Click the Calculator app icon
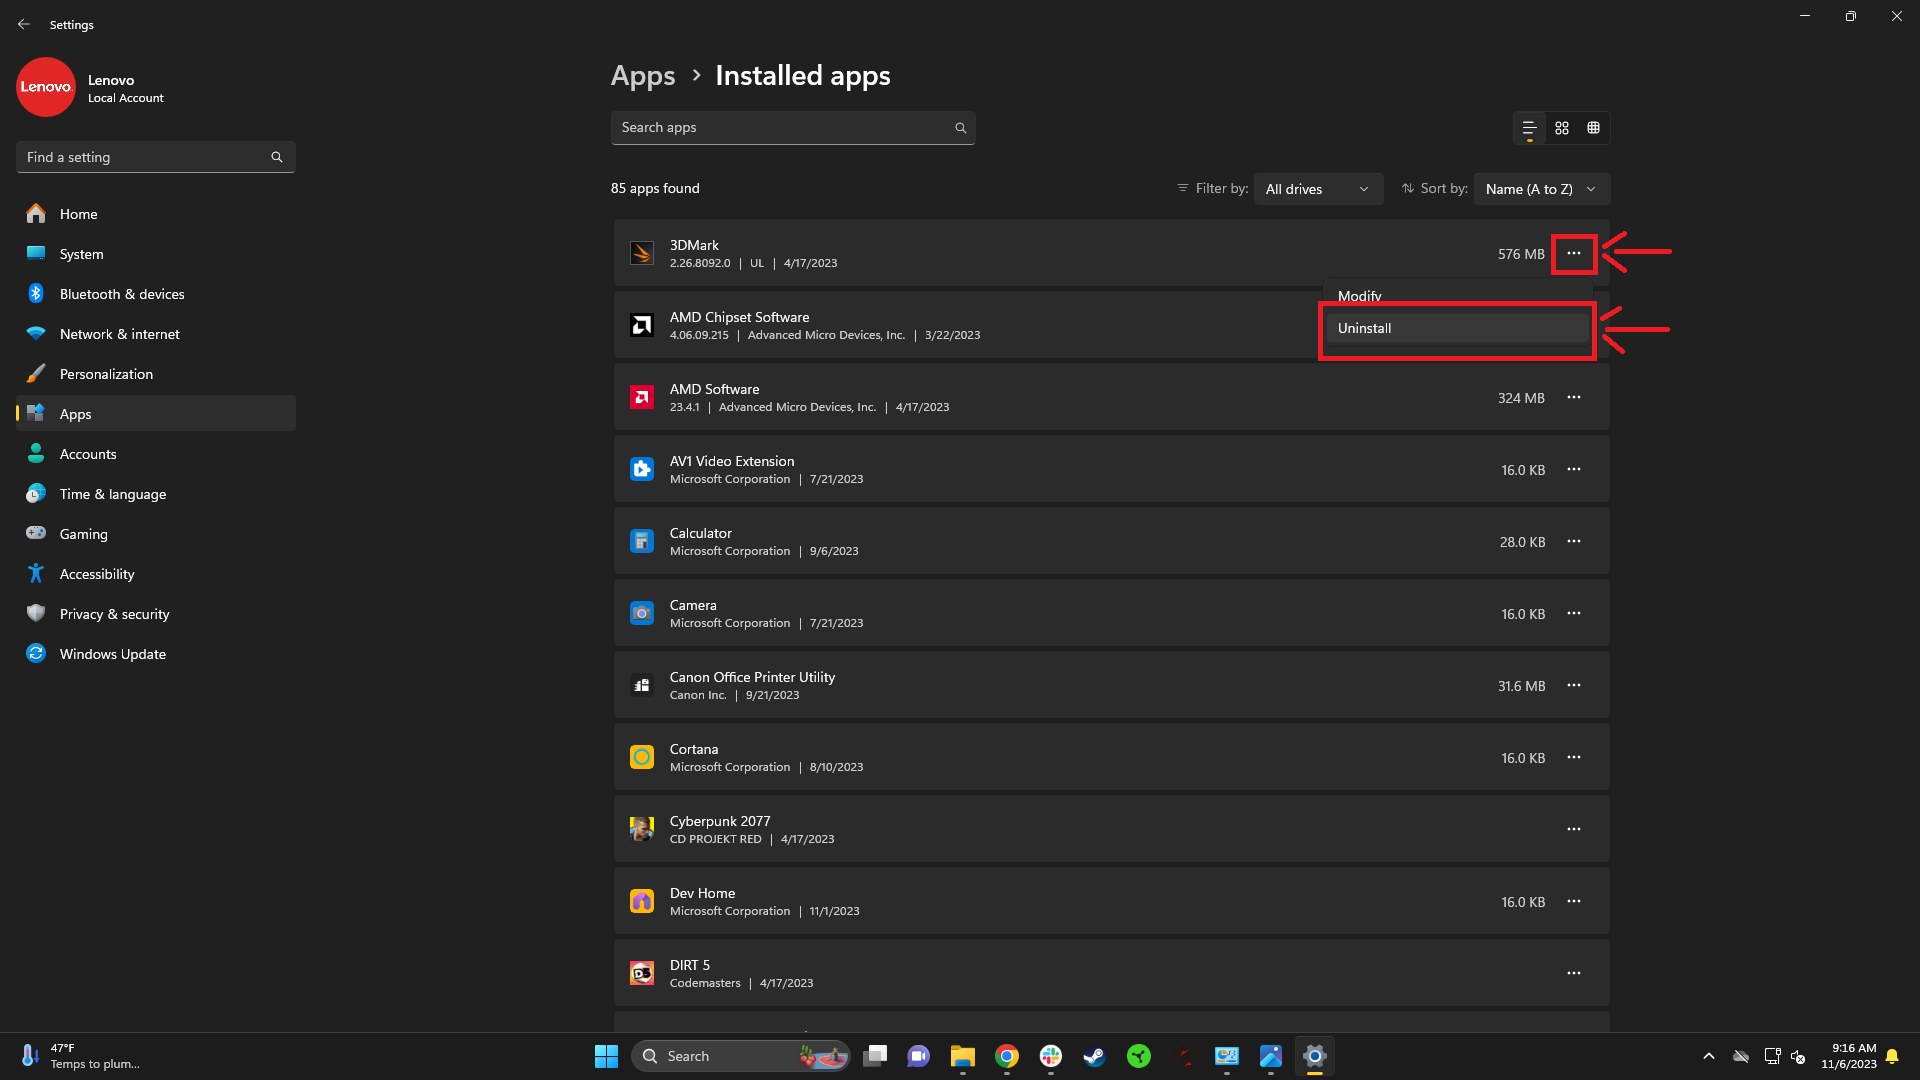Image resolution: width=1920 pixels, height=1080 pixels. pos(642,542)
